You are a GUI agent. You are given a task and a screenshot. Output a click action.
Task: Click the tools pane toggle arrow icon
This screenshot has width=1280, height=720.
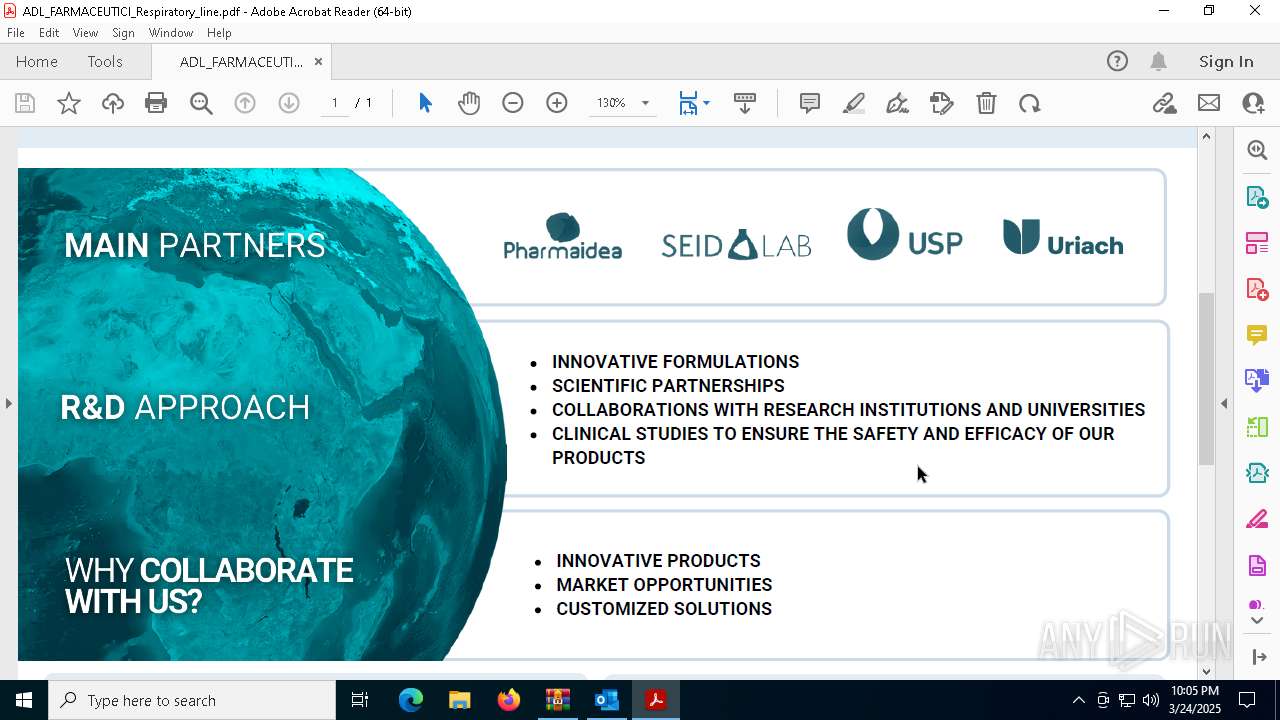pos(1259,657)
